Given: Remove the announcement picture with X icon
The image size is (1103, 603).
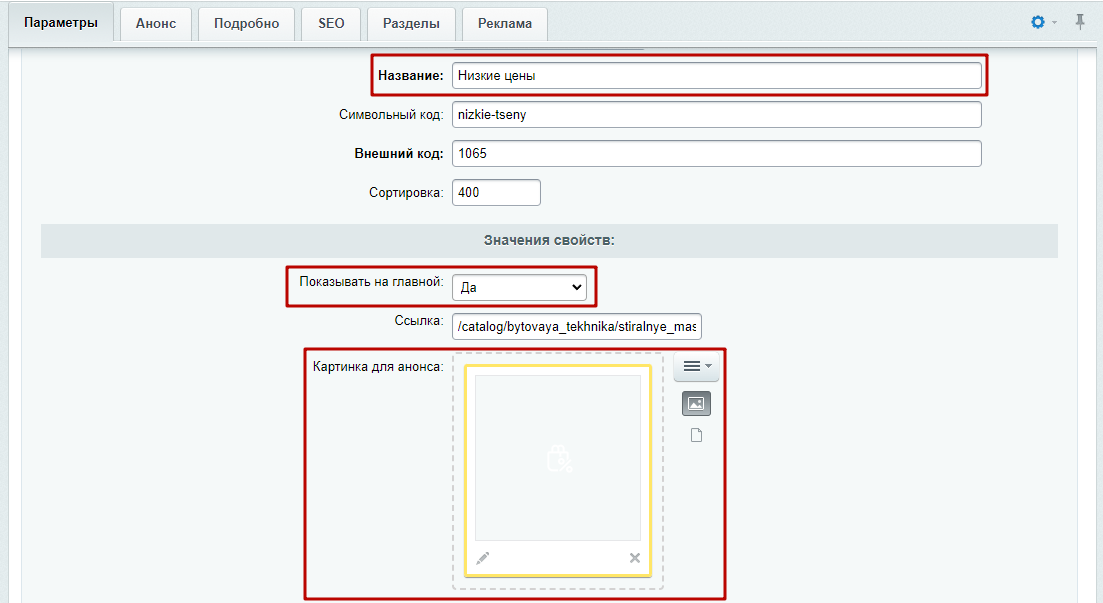Looking at the screenshot, I should (x=635, y=558).
